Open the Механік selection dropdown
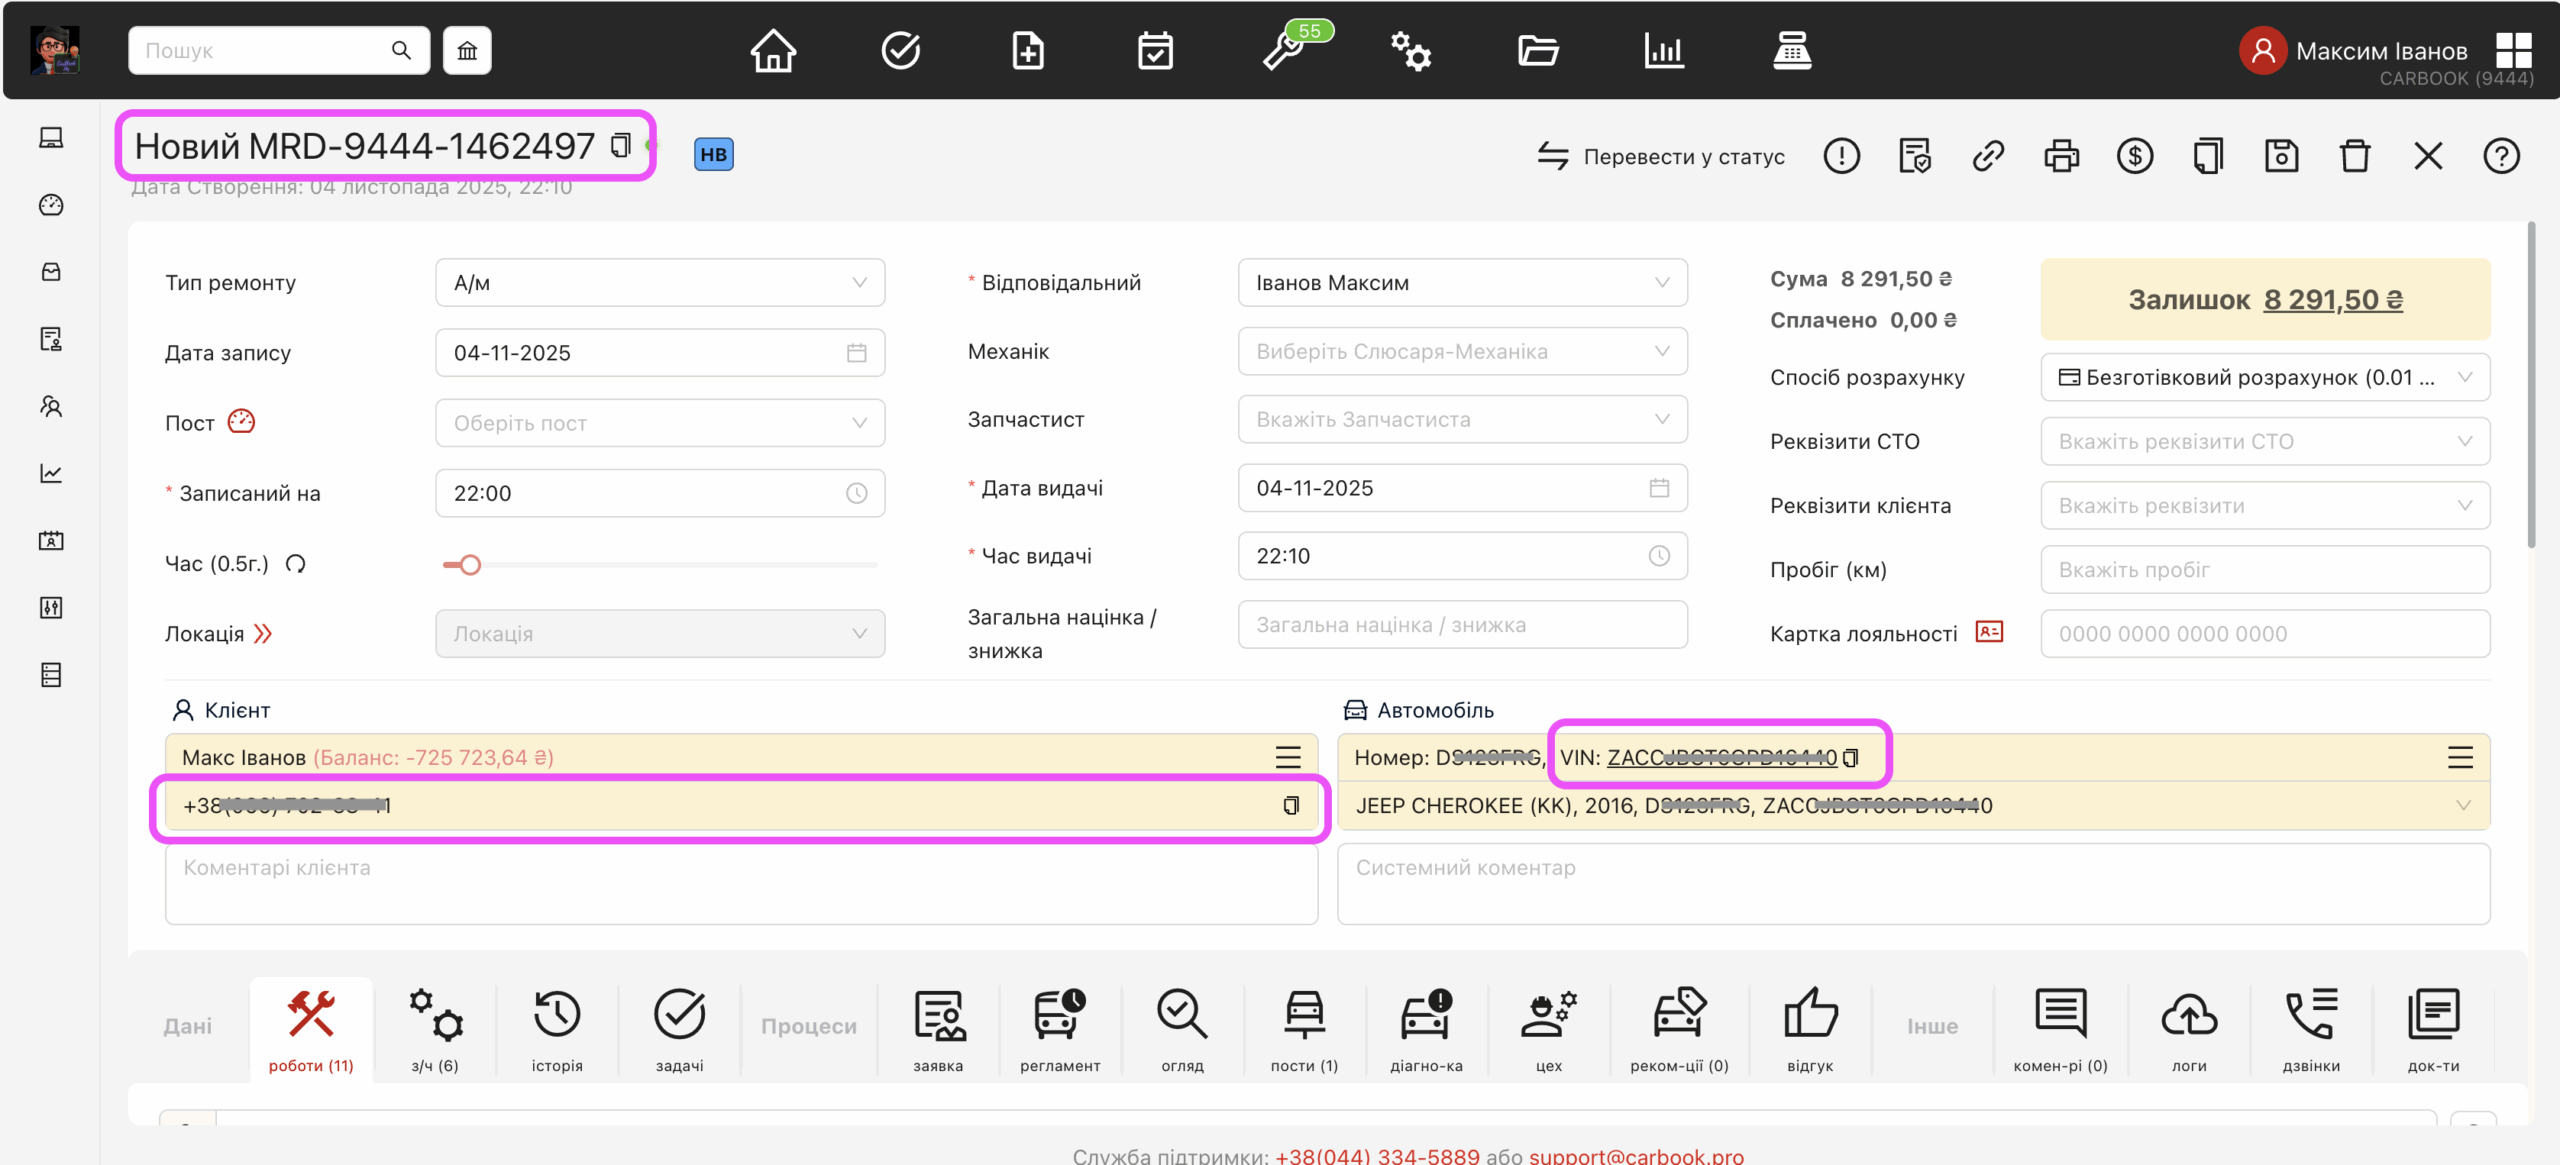The height and width of the screenshot is (1165, 2560). [1462, 352]
